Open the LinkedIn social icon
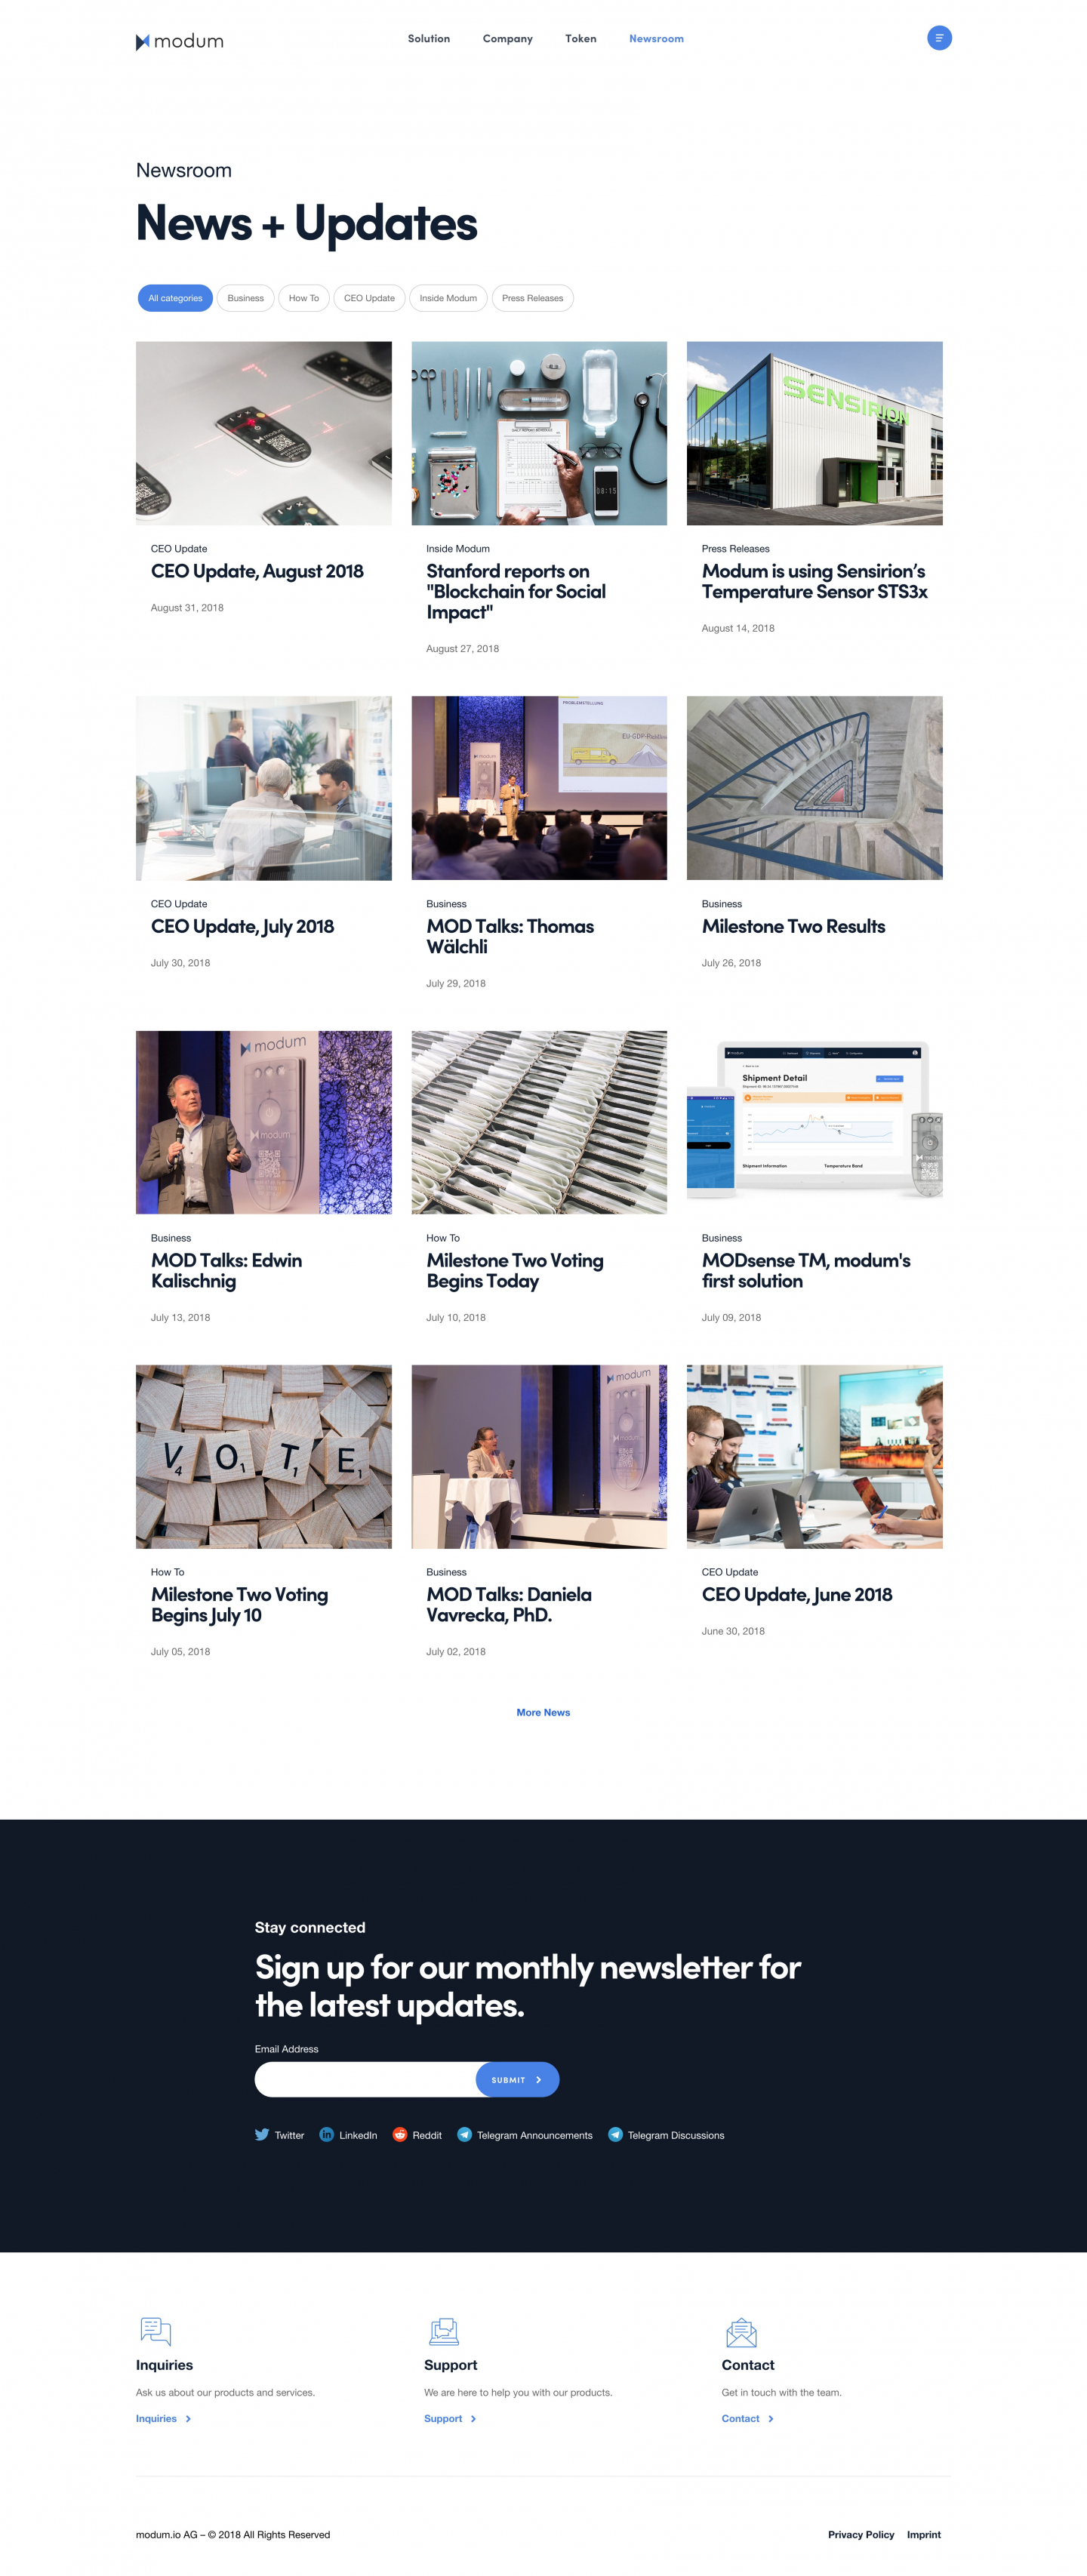Screen dimensions: 1087x2576 (326, 2134)
